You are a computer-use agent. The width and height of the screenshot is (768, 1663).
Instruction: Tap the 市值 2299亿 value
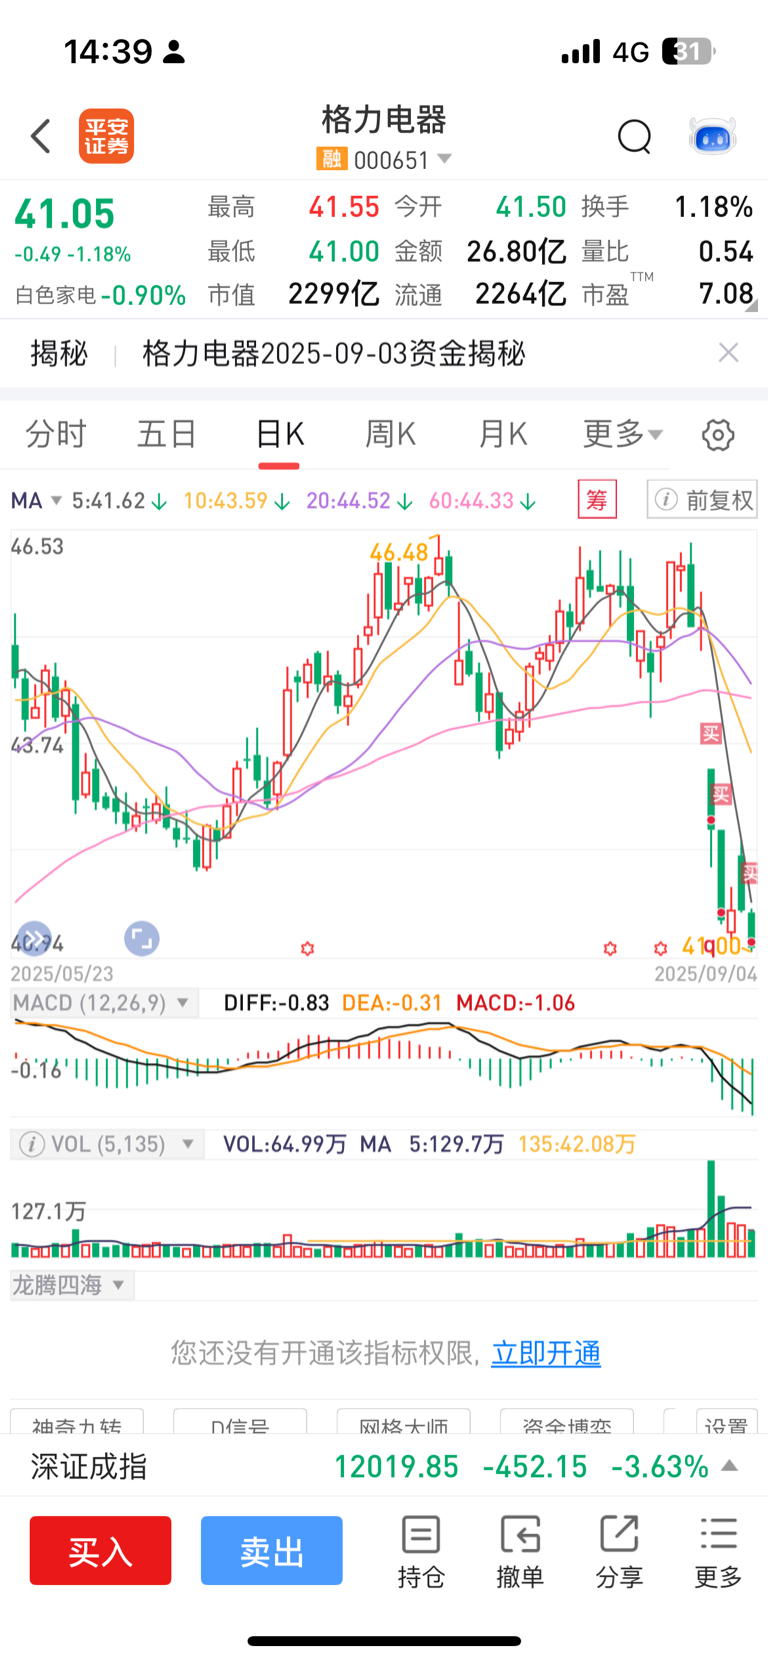(334, 294)
